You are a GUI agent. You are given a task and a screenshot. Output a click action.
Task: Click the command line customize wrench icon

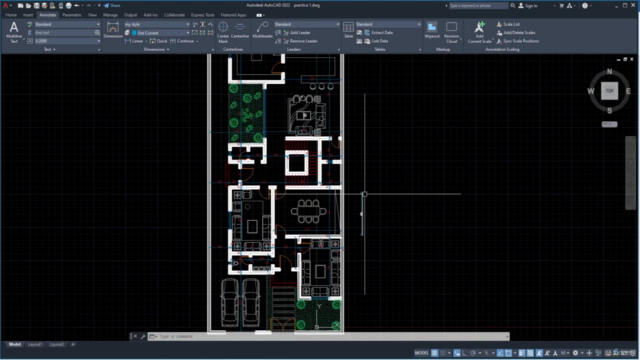point(143,336)
